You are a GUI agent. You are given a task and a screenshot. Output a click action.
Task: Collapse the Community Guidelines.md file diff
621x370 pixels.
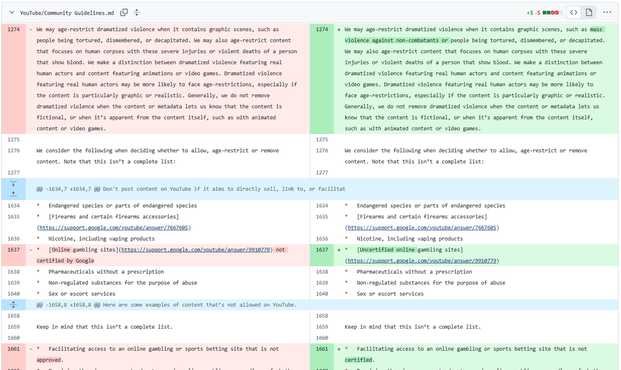[12, 13]
